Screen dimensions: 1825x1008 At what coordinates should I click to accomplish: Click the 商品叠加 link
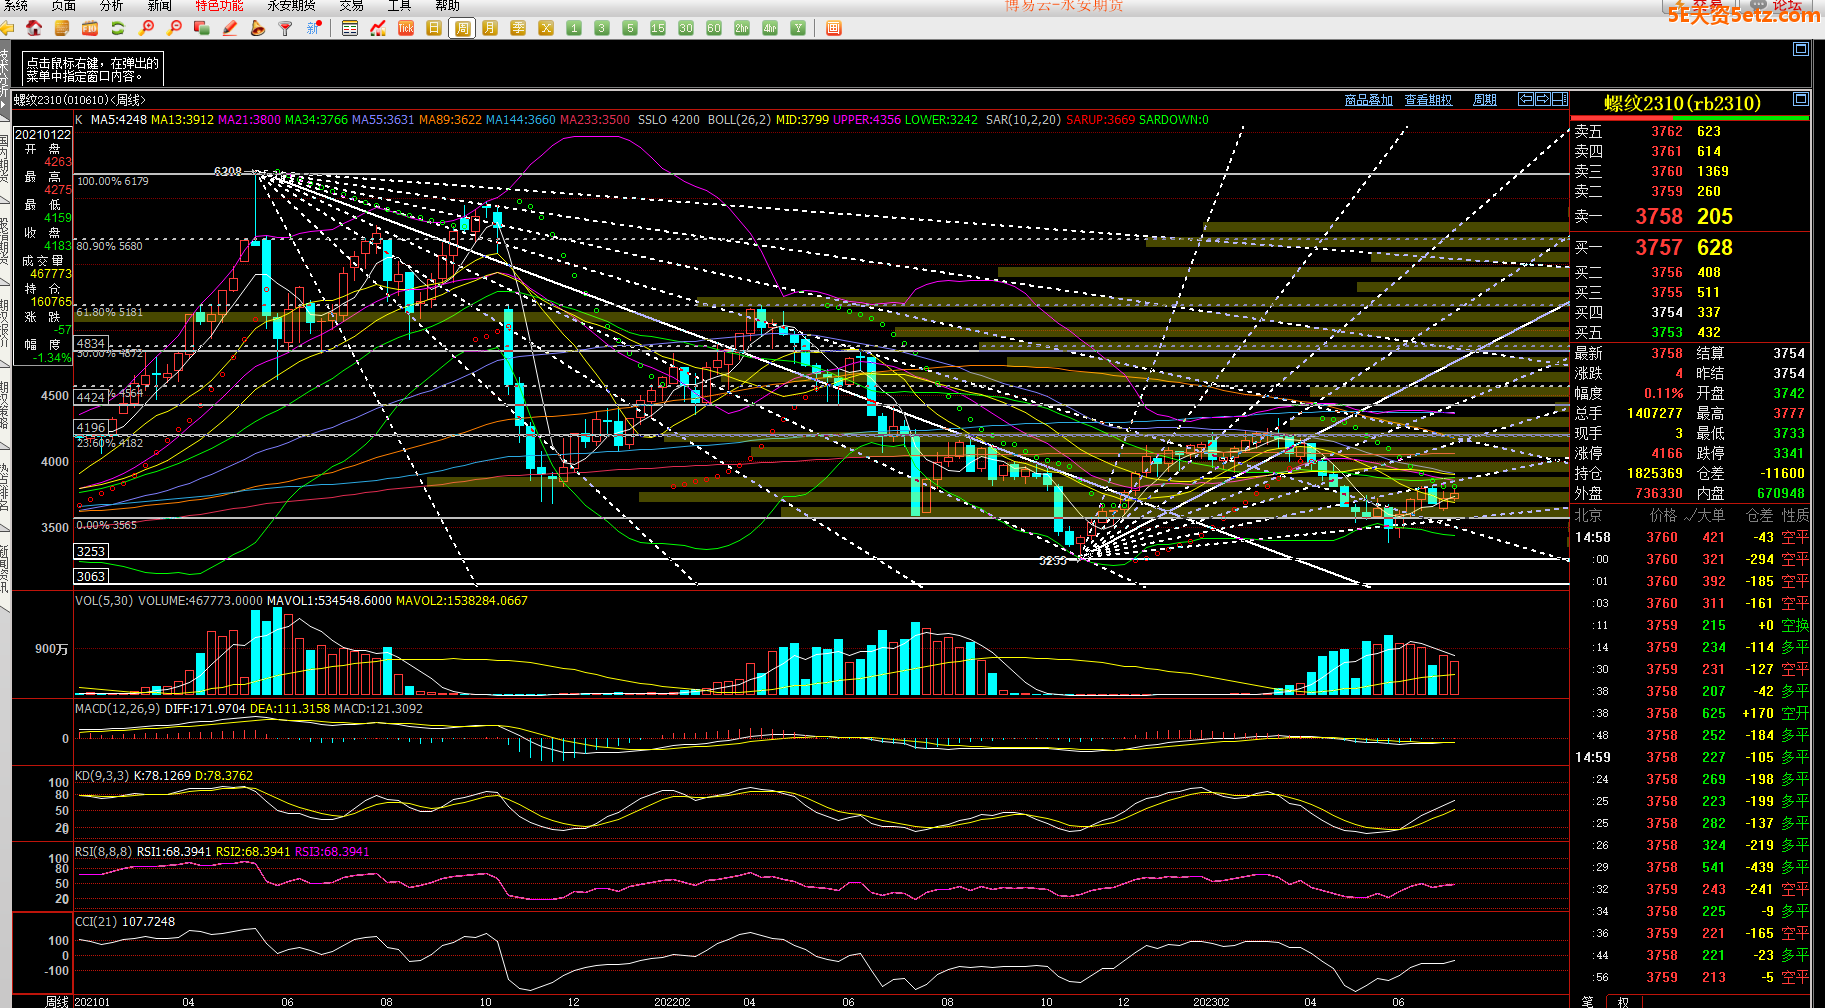[1369, 100]
